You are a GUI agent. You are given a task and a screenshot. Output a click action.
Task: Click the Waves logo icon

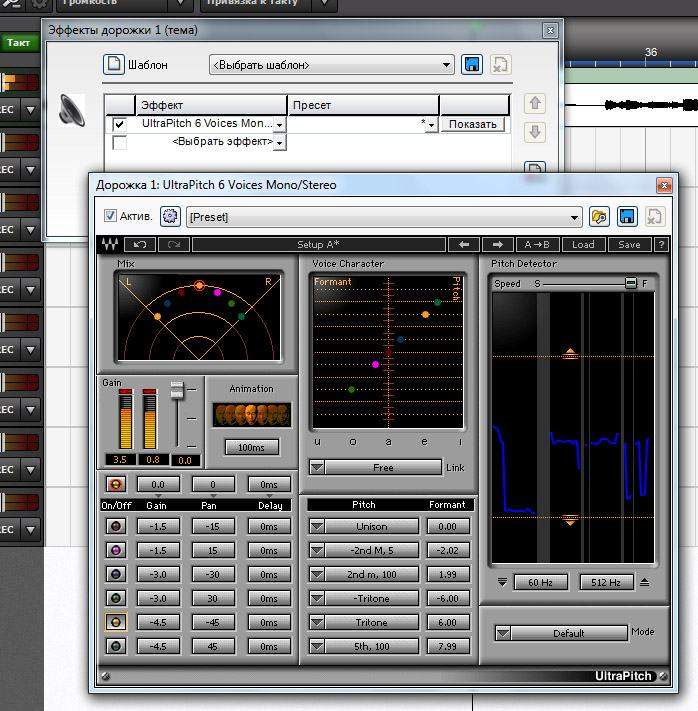coord(109,245)
